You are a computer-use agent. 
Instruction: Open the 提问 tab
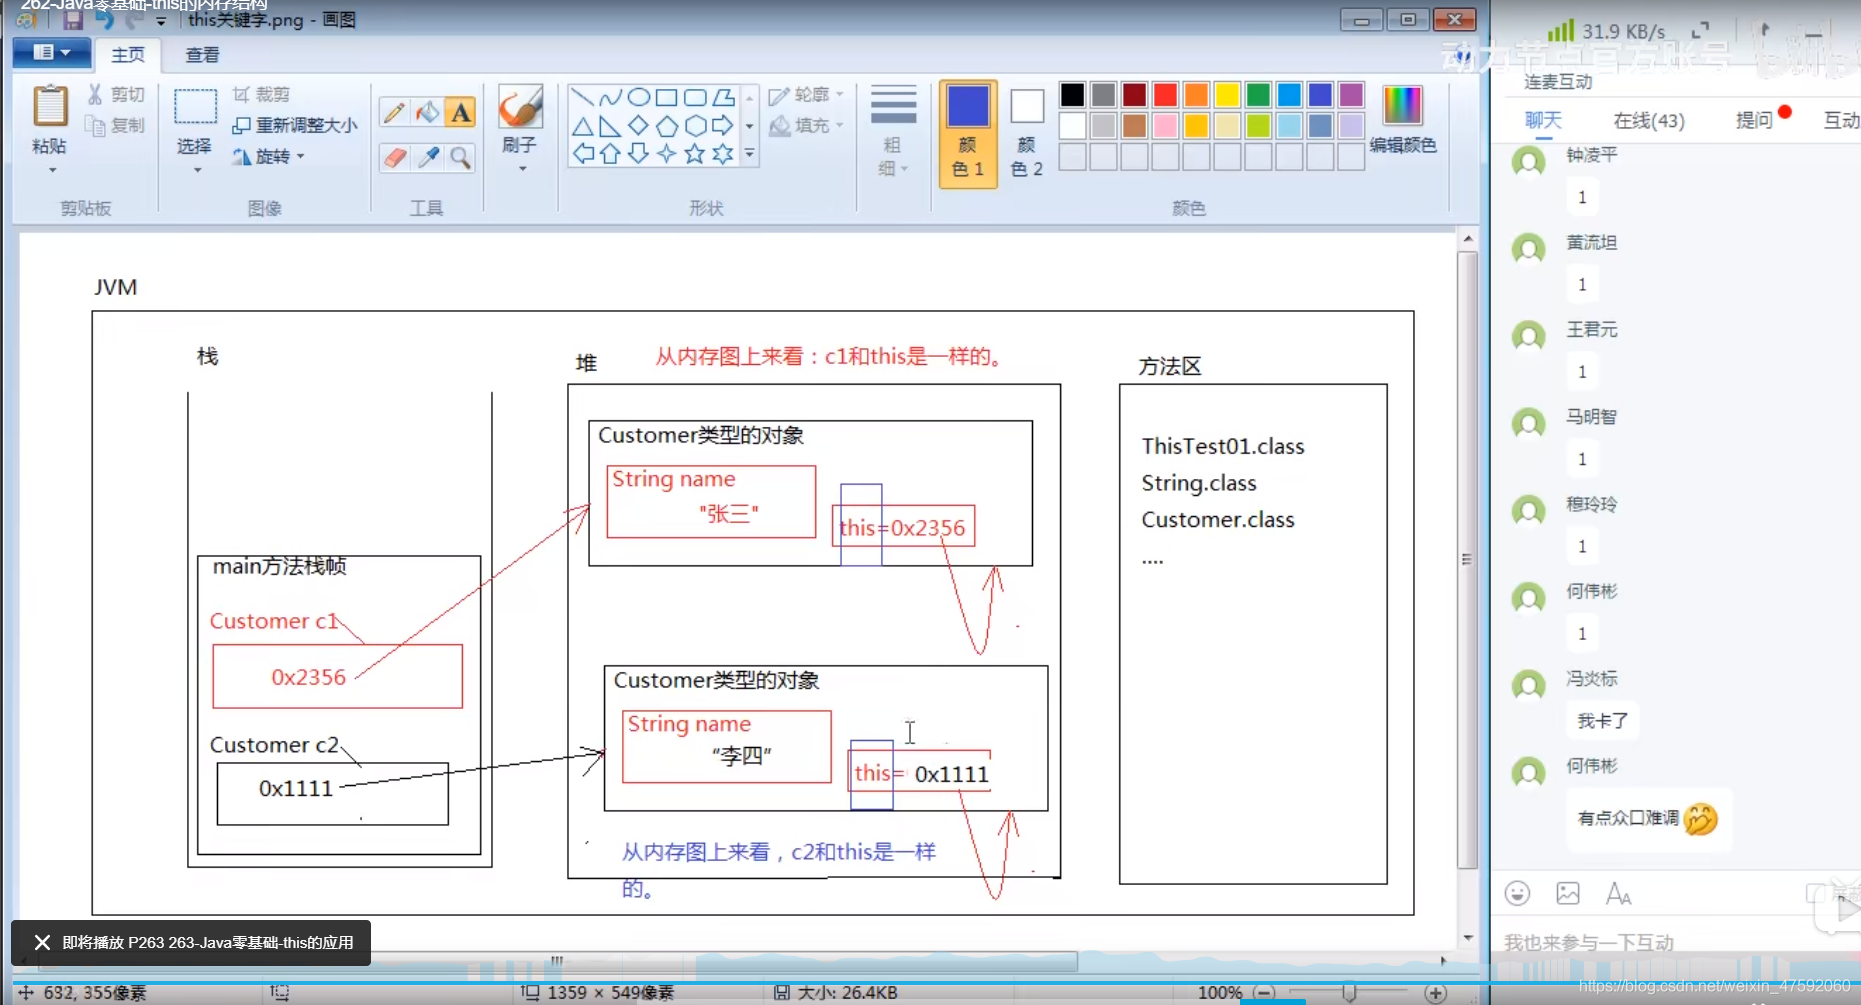[1755, 120]
